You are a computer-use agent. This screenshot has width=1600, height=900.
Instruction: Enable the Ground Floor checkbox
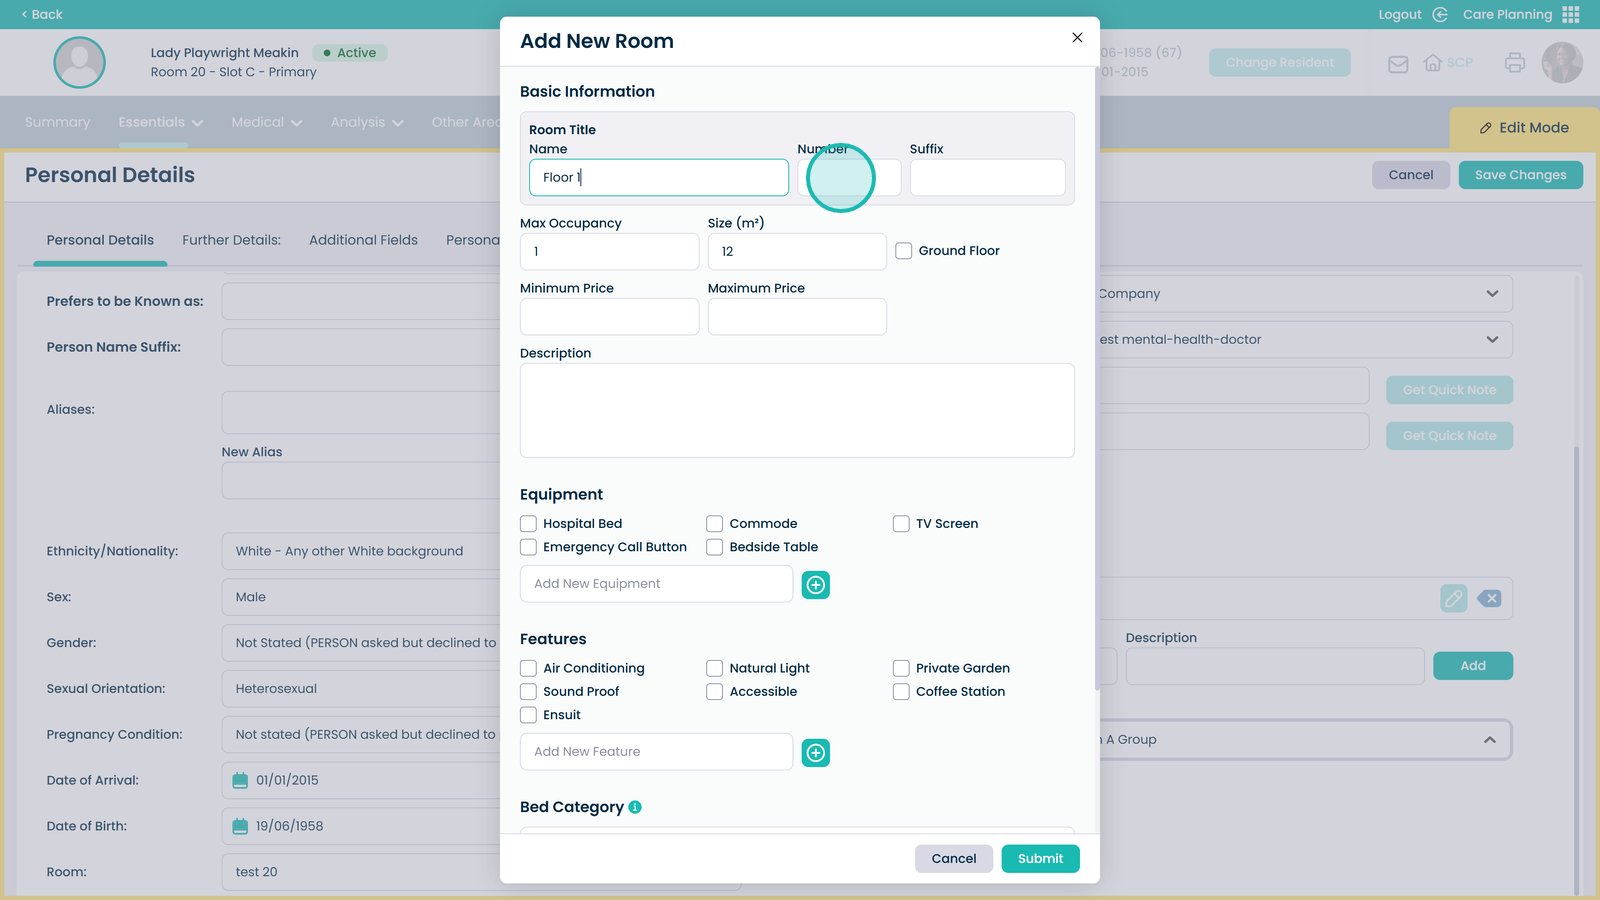pyautogui.click(x=903, y=251)
